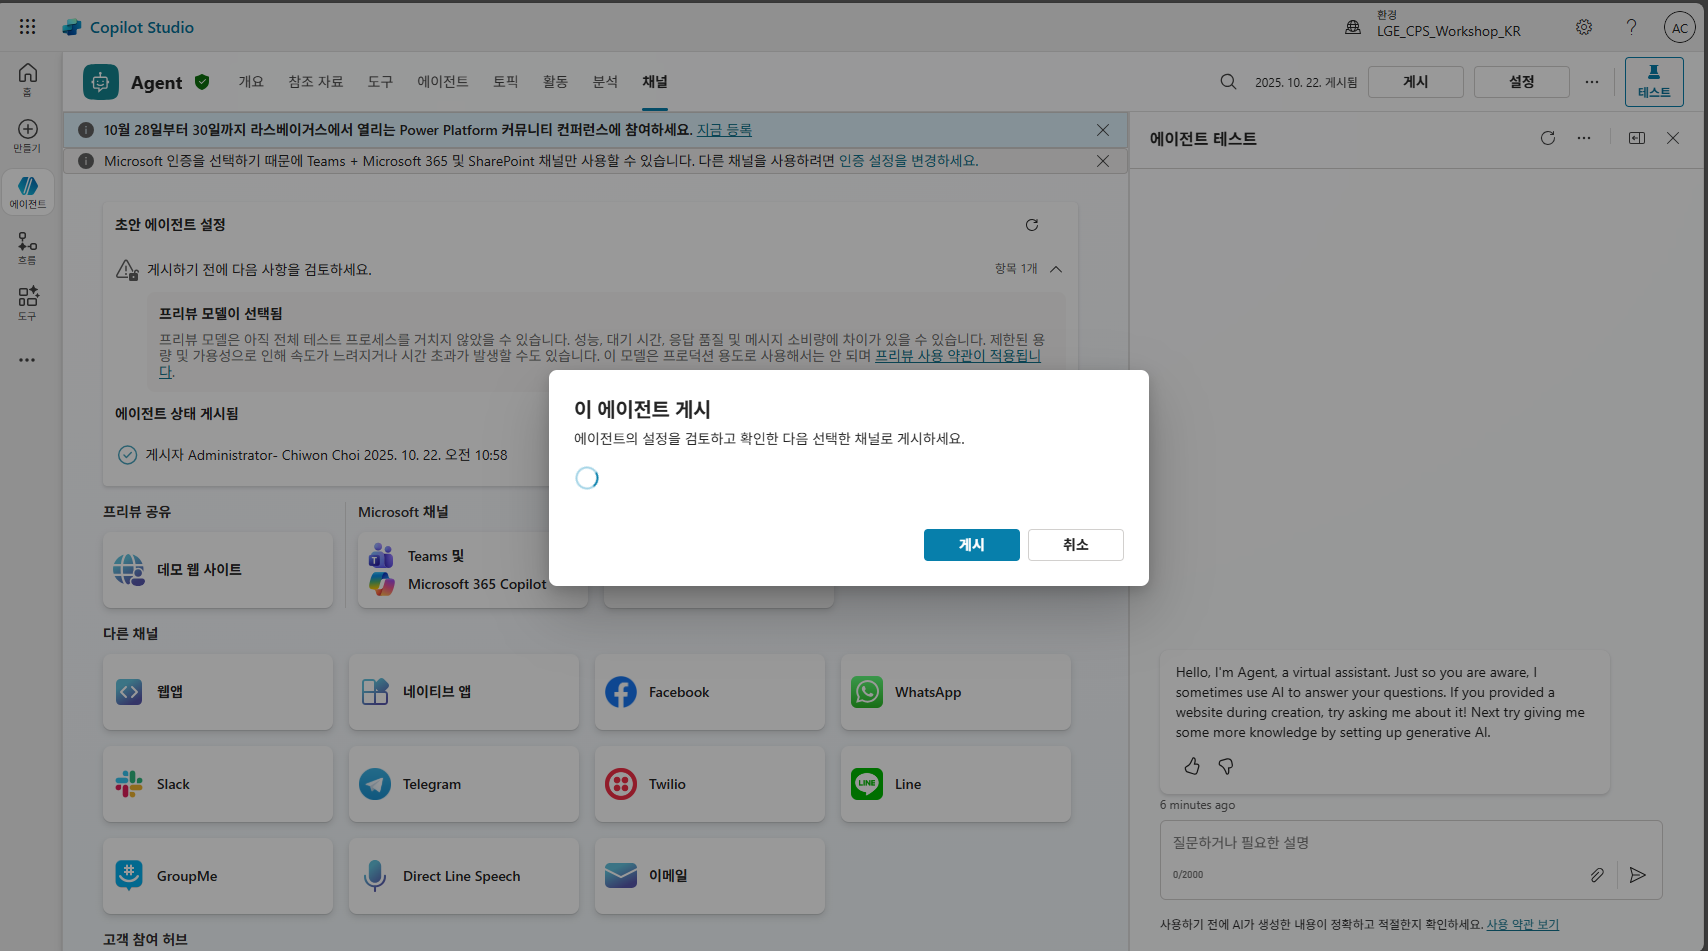The image size is (1708, 951).
Task: Expand the left sidebar more ellipsis
Action: 27,360
